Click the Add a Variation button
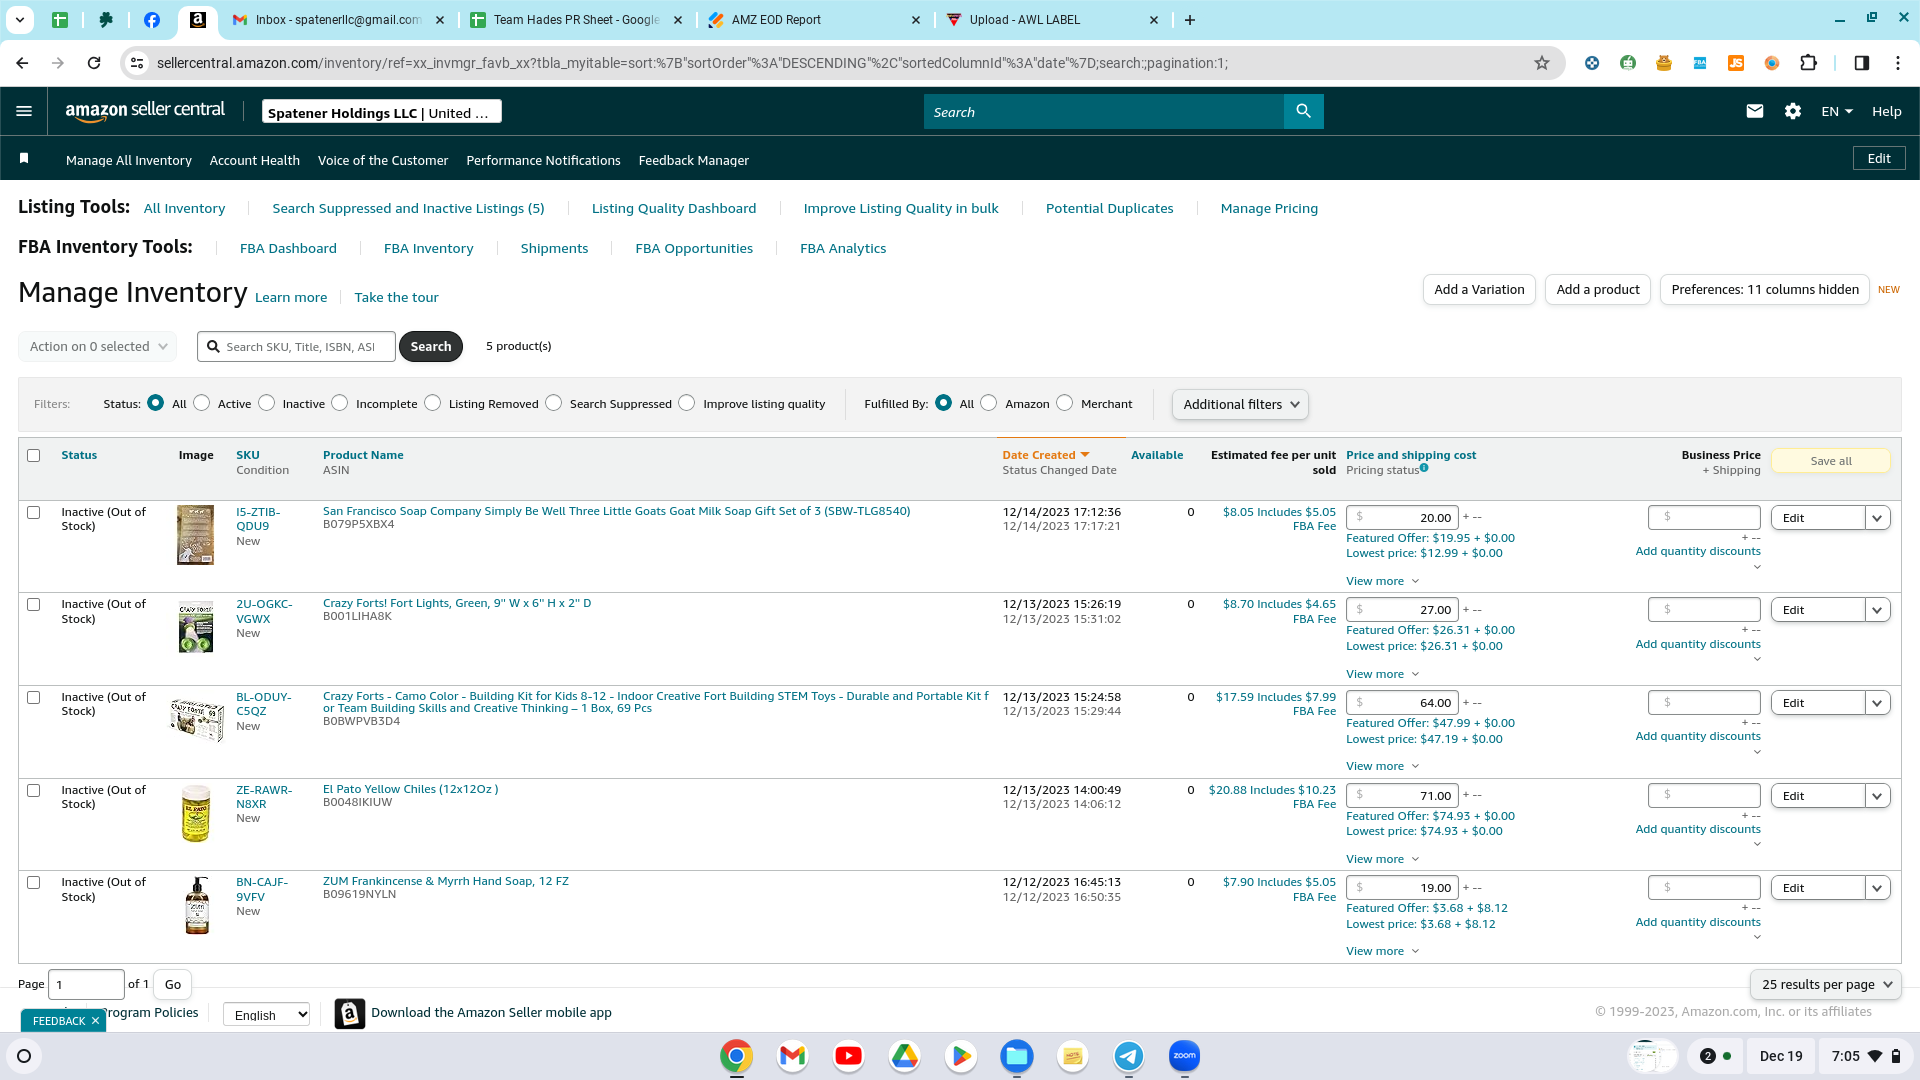The height and width of the screenshot is (1080, 1920). point(1479,290)
